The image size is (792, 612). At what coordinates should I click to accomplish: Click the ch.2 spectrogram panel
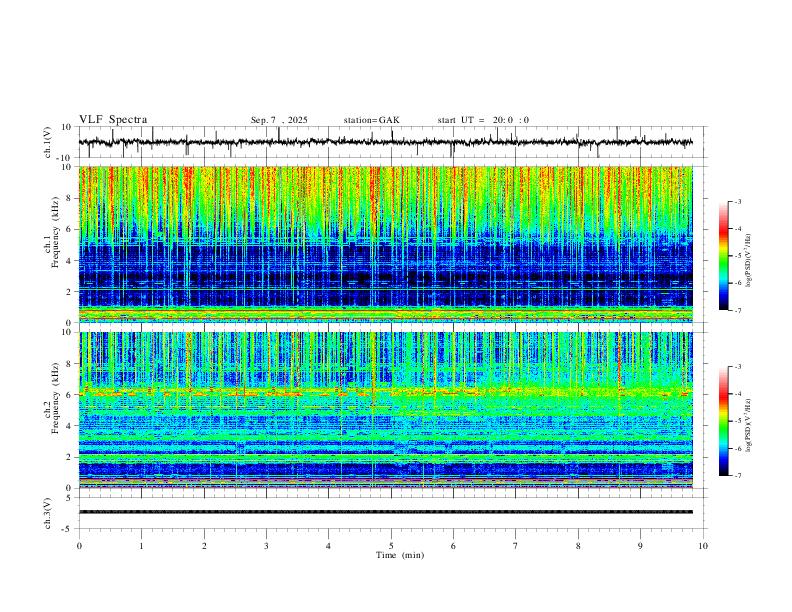385,410
